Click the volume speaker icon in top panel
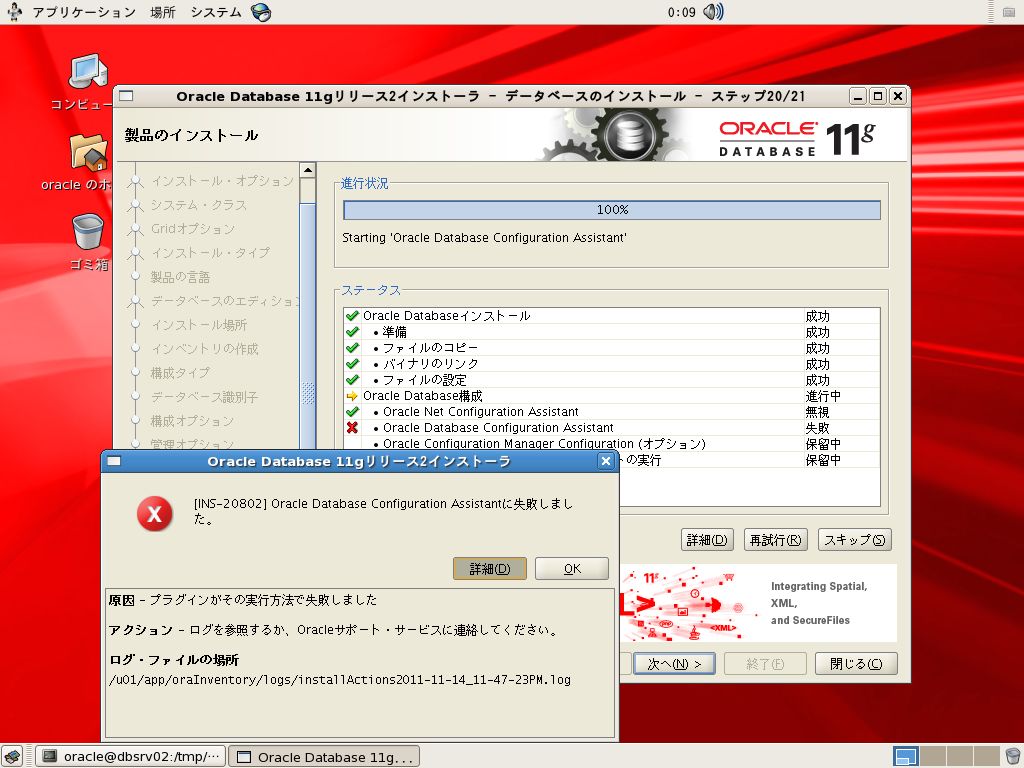This screenshot has height=768, width=1024. click(x=713, y=12)
